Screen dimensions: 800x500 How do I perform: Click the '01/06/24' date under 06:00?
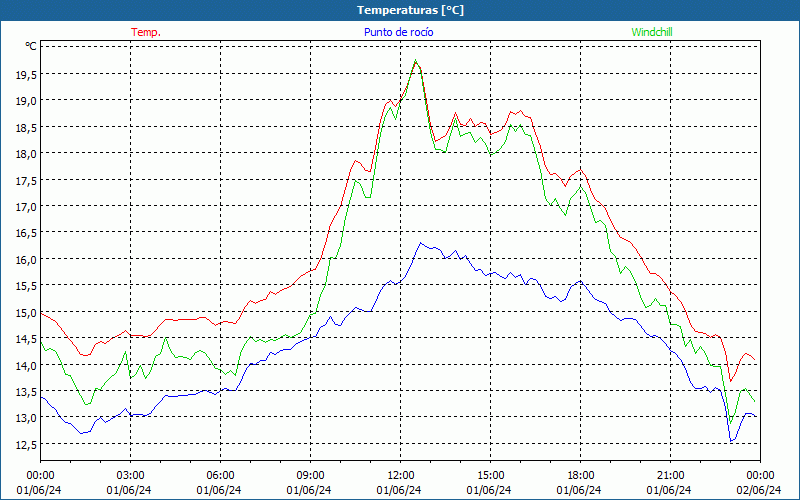point(219,490)
